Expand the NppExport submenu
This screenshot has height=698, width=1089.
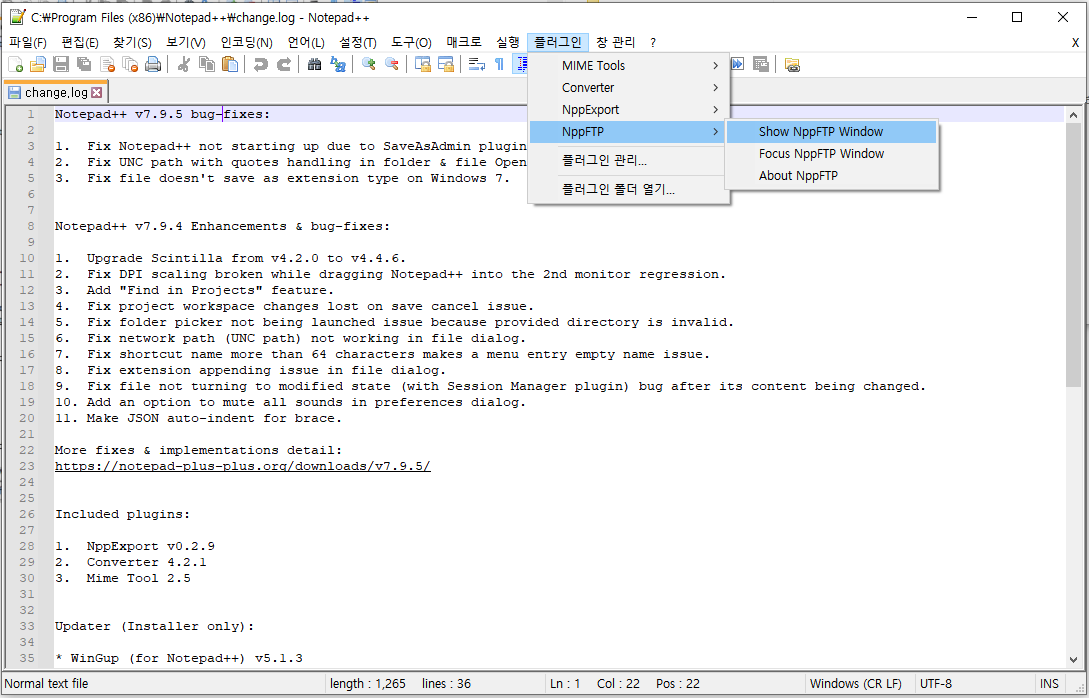pos(629,110)
